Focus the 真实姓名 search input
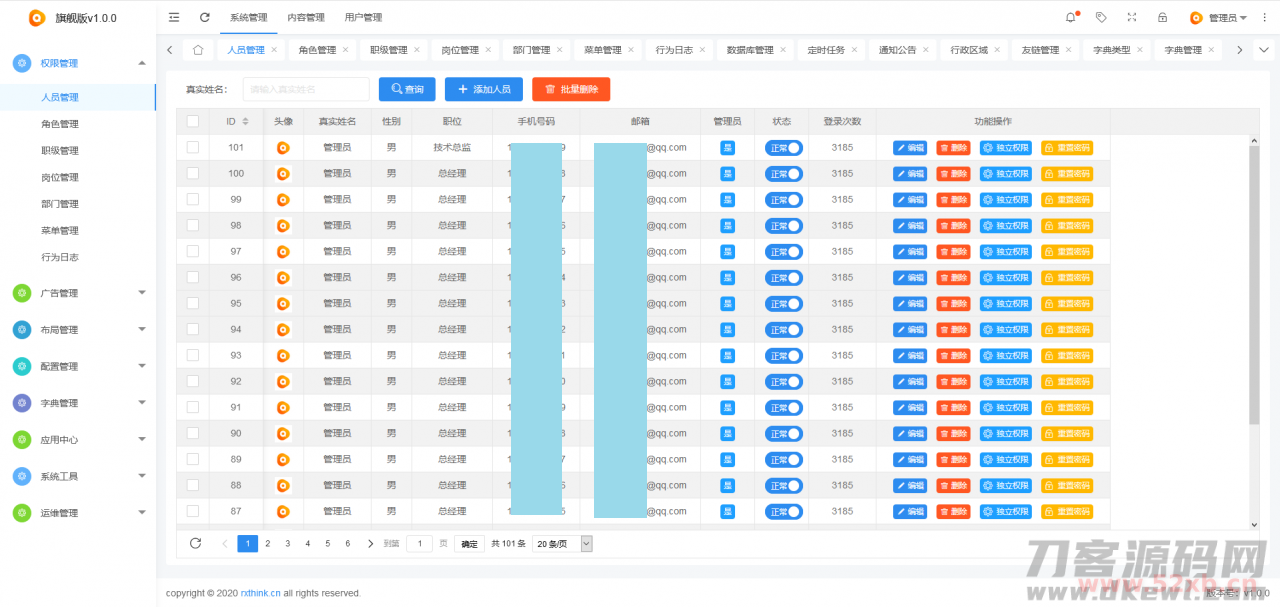This screenshot has height=607, width=1280. (305, 89)
